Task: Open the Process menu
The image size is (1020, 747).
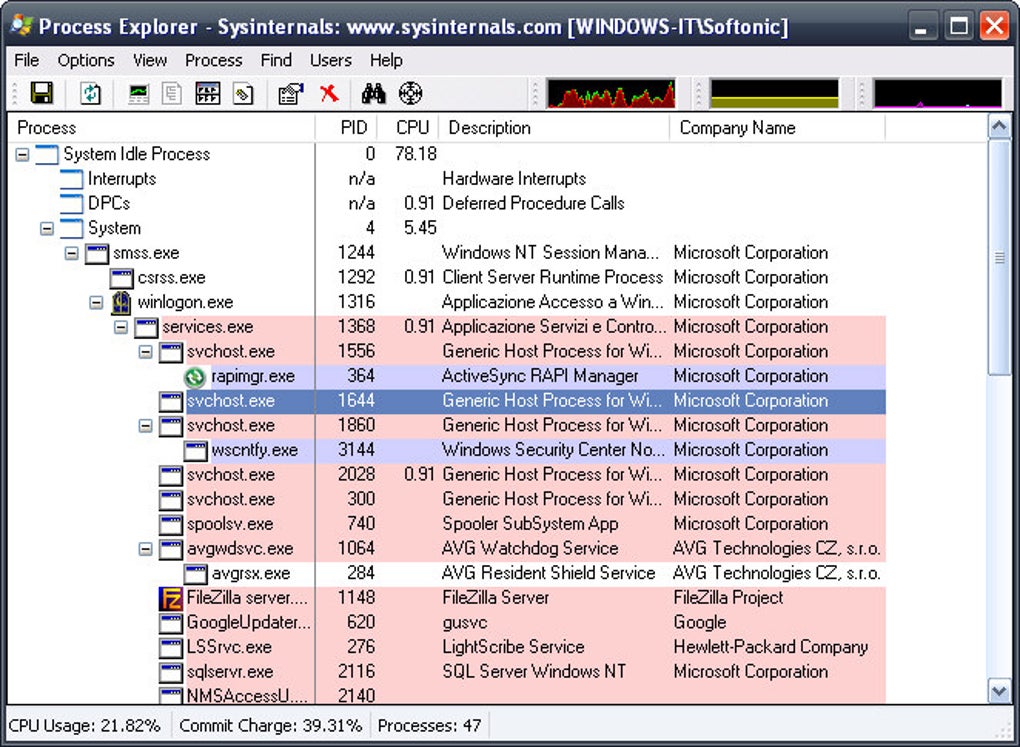Action: tap(213, 60)
